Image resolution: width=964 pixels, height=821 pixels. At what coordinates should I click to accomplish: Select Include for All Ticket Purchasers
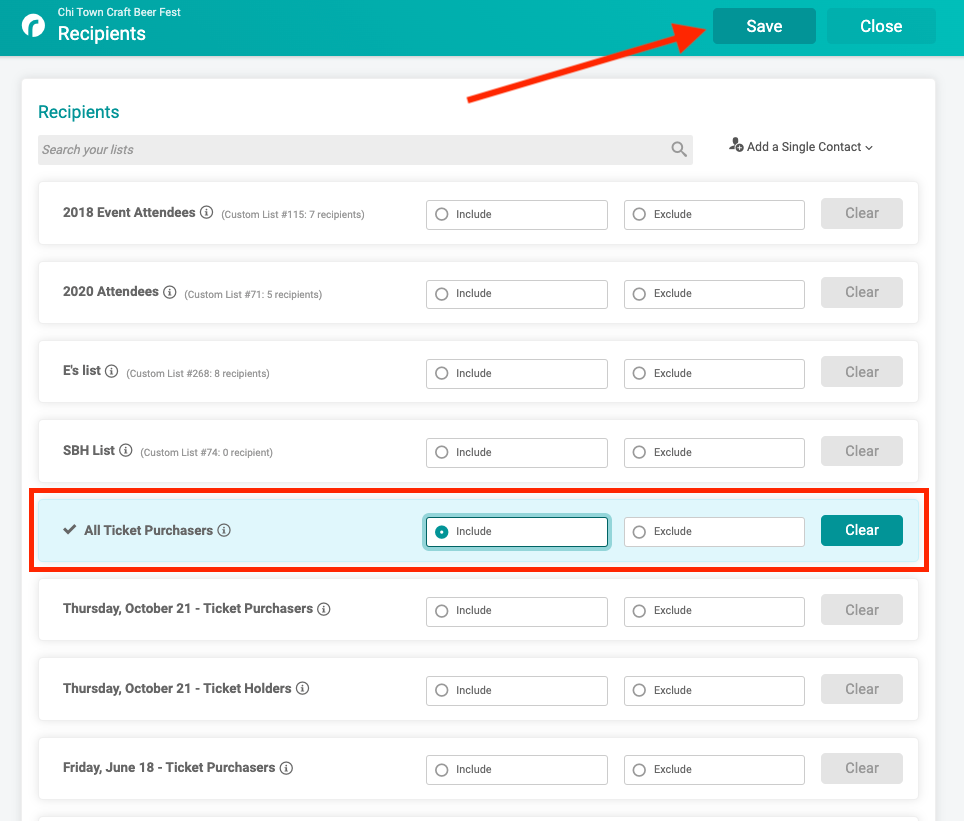(516, 532)
